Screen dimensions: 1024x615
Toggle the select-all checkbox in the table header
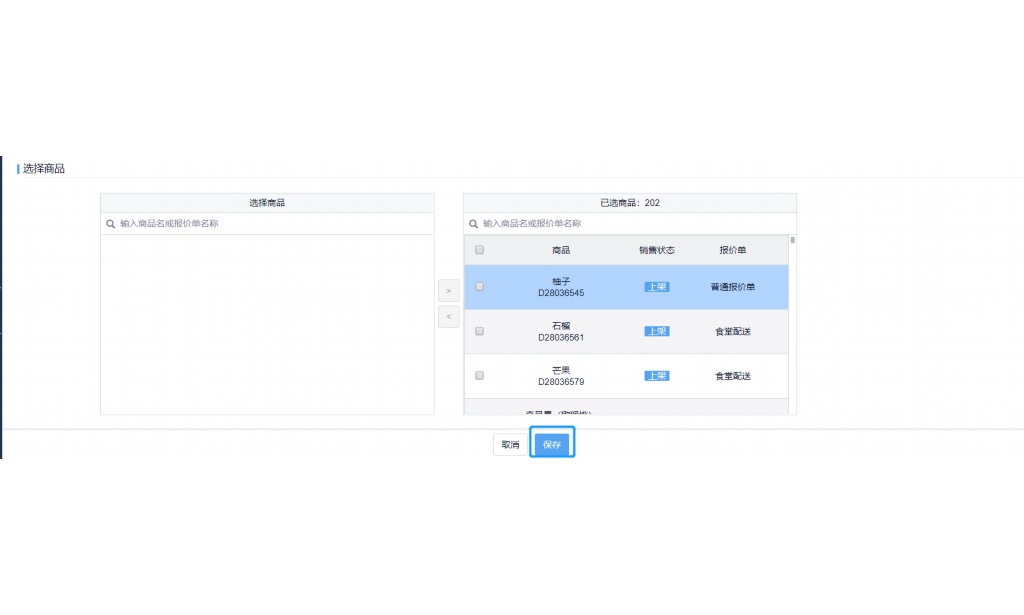[x=479, y=249]
